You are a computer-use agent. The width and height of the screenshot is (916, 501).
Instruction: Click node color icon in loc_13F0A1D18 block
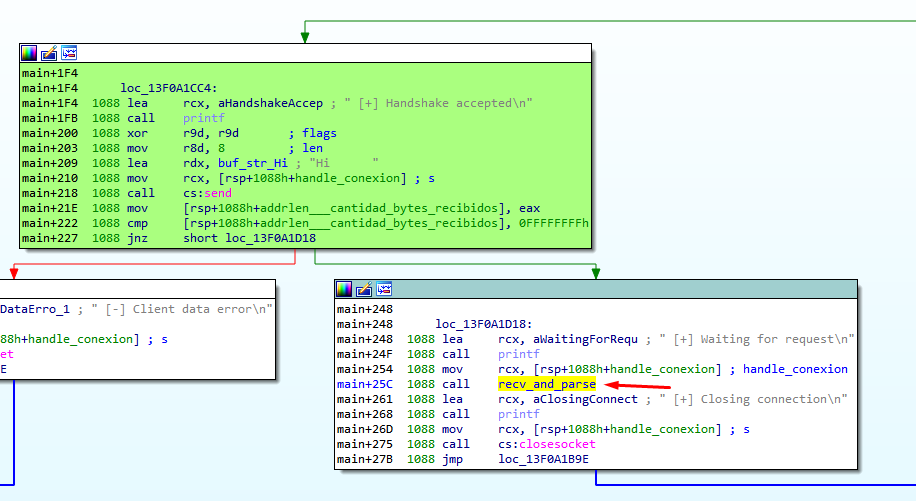[344, 289]
